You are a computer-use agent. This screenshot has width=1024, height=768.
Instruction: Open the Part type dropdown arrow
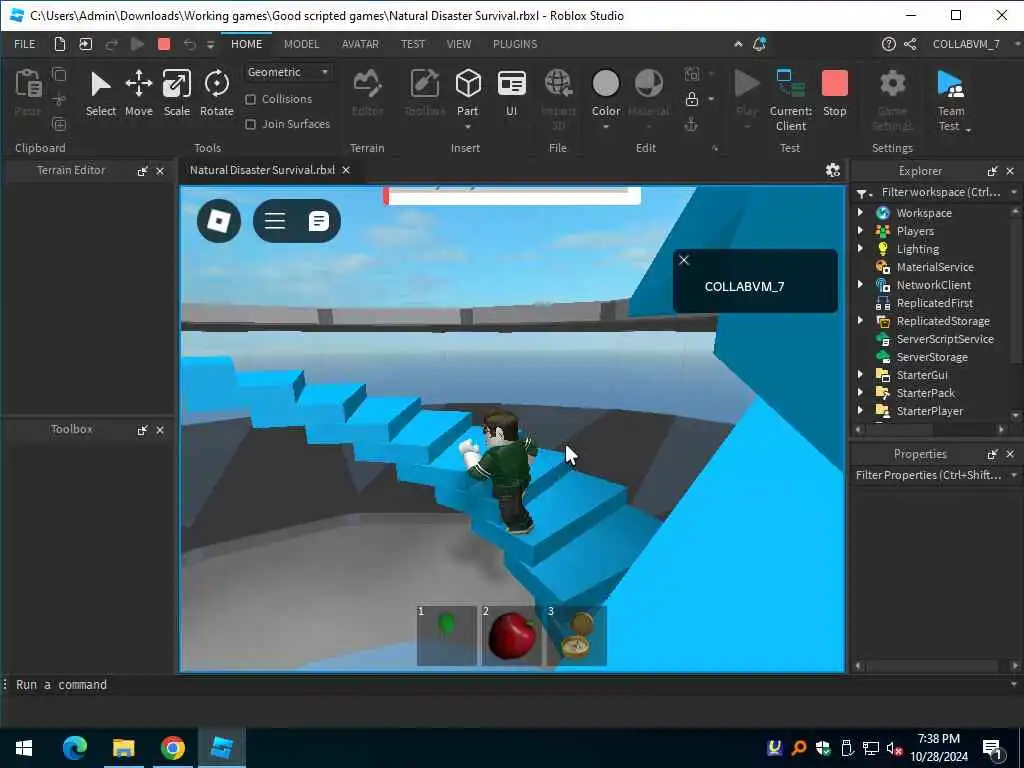point(468,127)
